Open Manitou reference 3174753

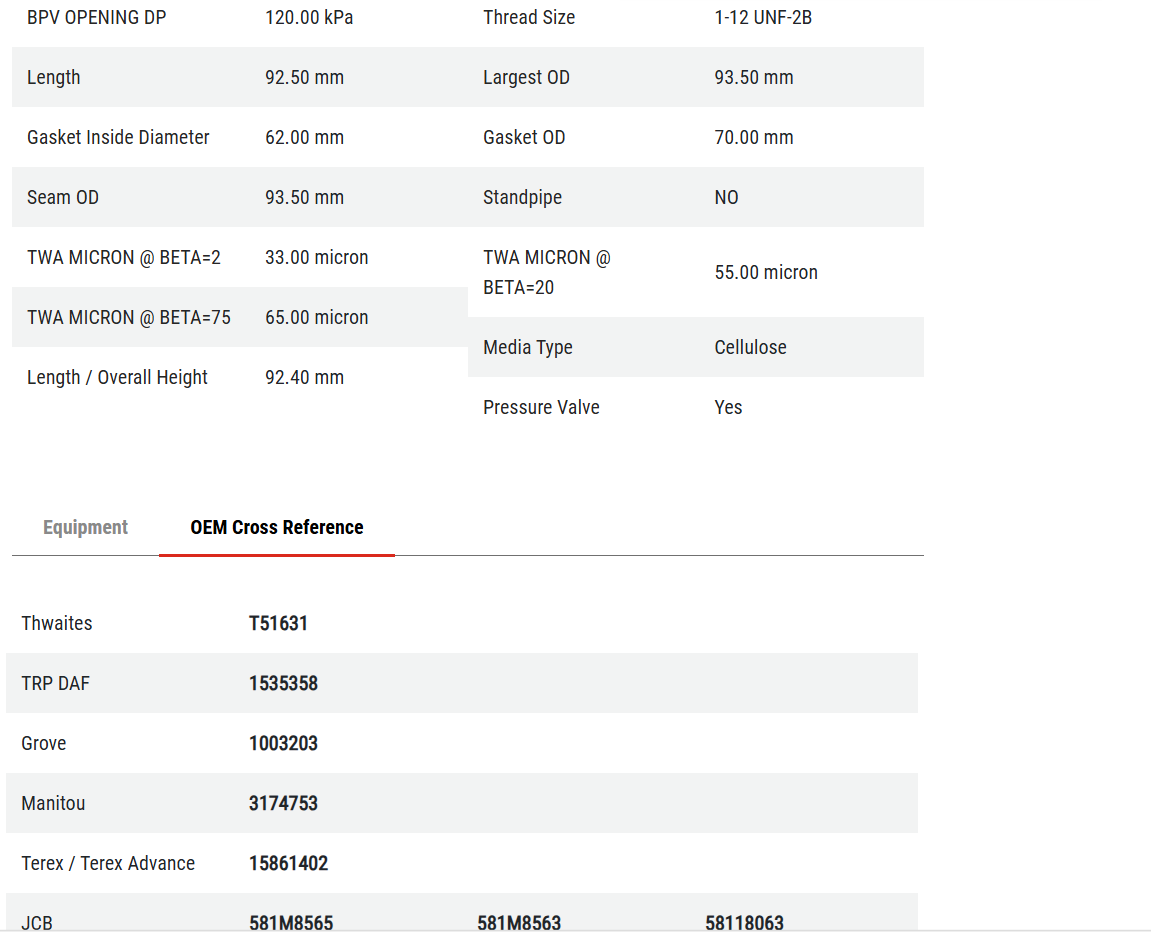[x=283, y=804]
